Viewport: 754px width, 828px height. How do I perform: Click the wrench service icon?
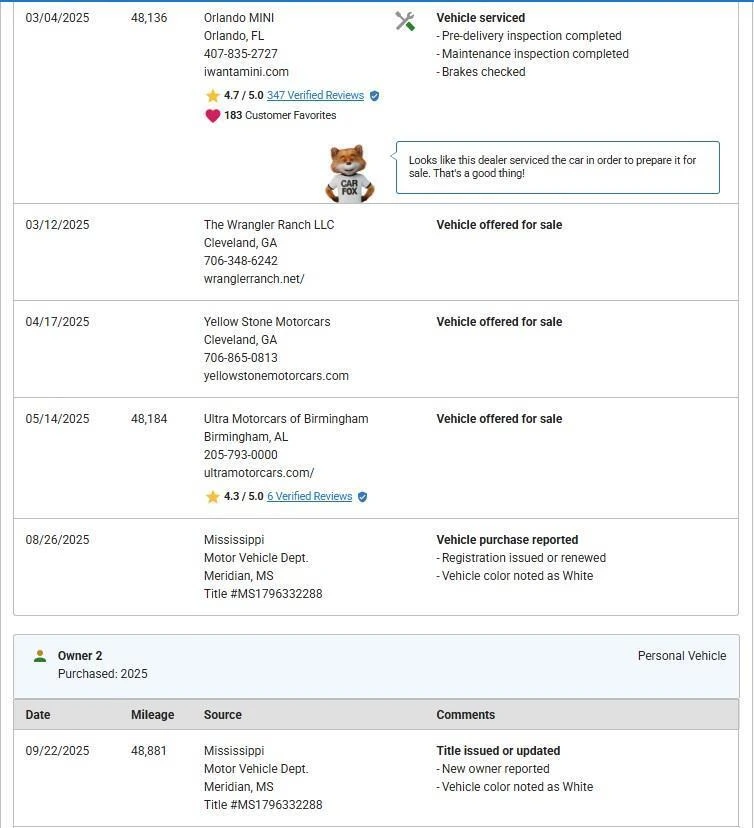(405, 21)
